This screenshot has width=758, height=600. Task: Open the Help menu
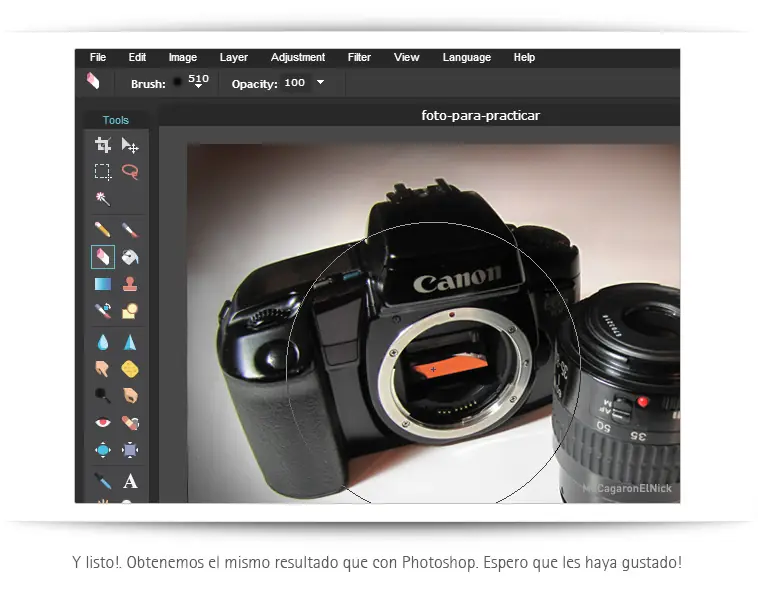coord(525,58)
